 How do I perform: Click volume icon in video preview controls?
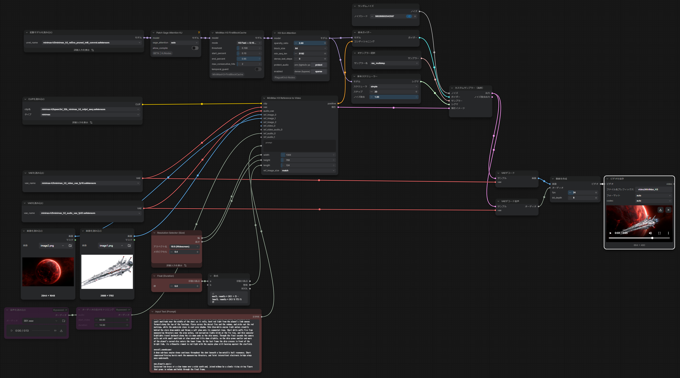click(650, 233)
